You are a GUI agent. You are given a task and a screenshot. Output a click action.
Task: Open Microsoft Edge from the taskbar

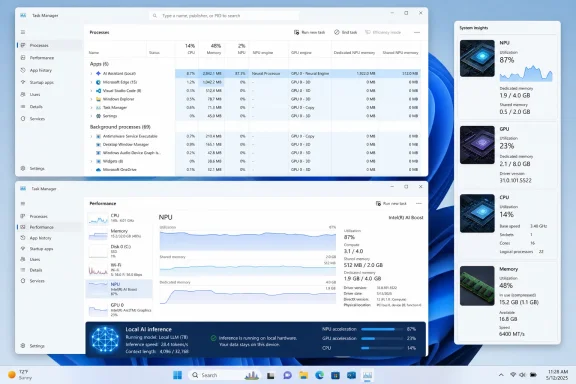[x=319, y=375]
